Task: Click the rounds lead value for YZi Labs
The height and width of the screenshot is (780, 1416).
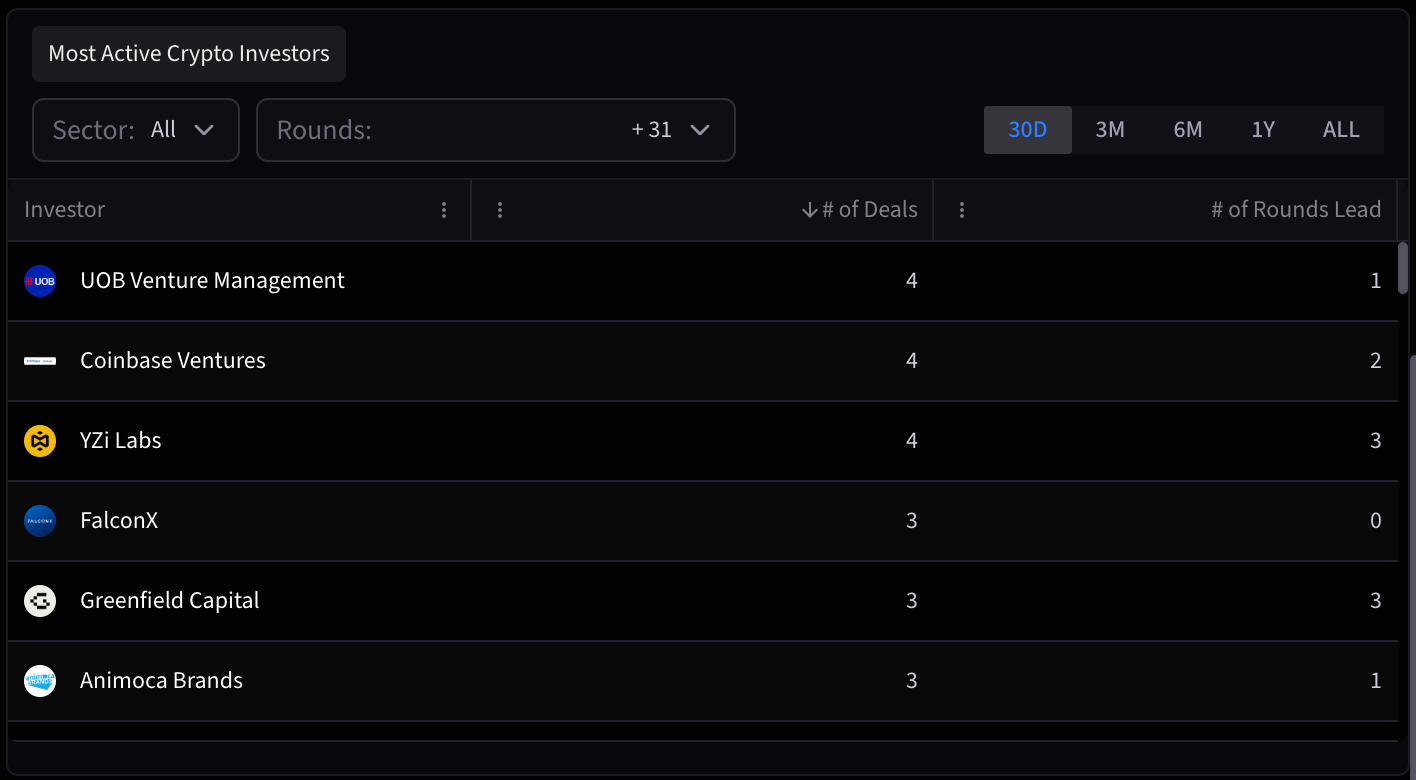Action: (1376, 441)
